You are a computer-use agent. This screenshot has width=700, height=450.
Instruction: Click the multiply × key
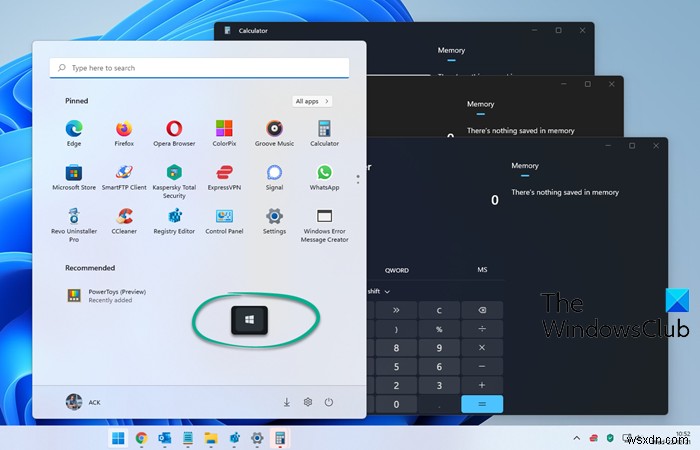[482, 348]
